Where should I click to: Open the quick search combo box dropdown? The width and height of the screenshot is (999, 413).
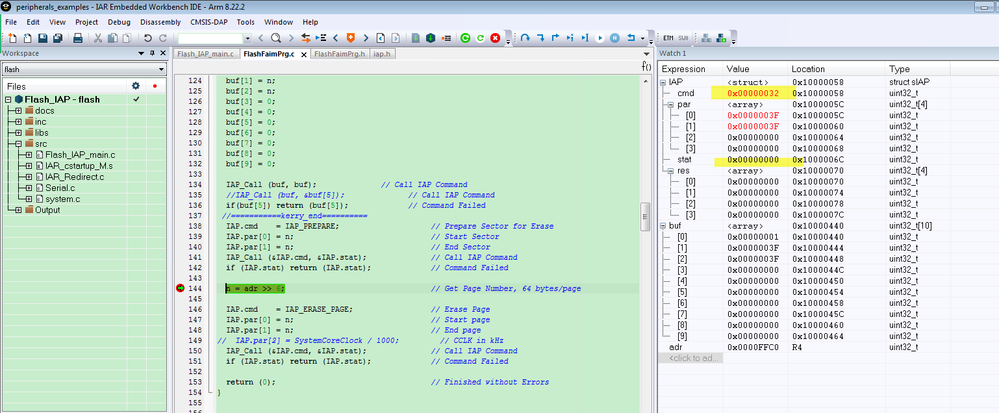[247, 38]
